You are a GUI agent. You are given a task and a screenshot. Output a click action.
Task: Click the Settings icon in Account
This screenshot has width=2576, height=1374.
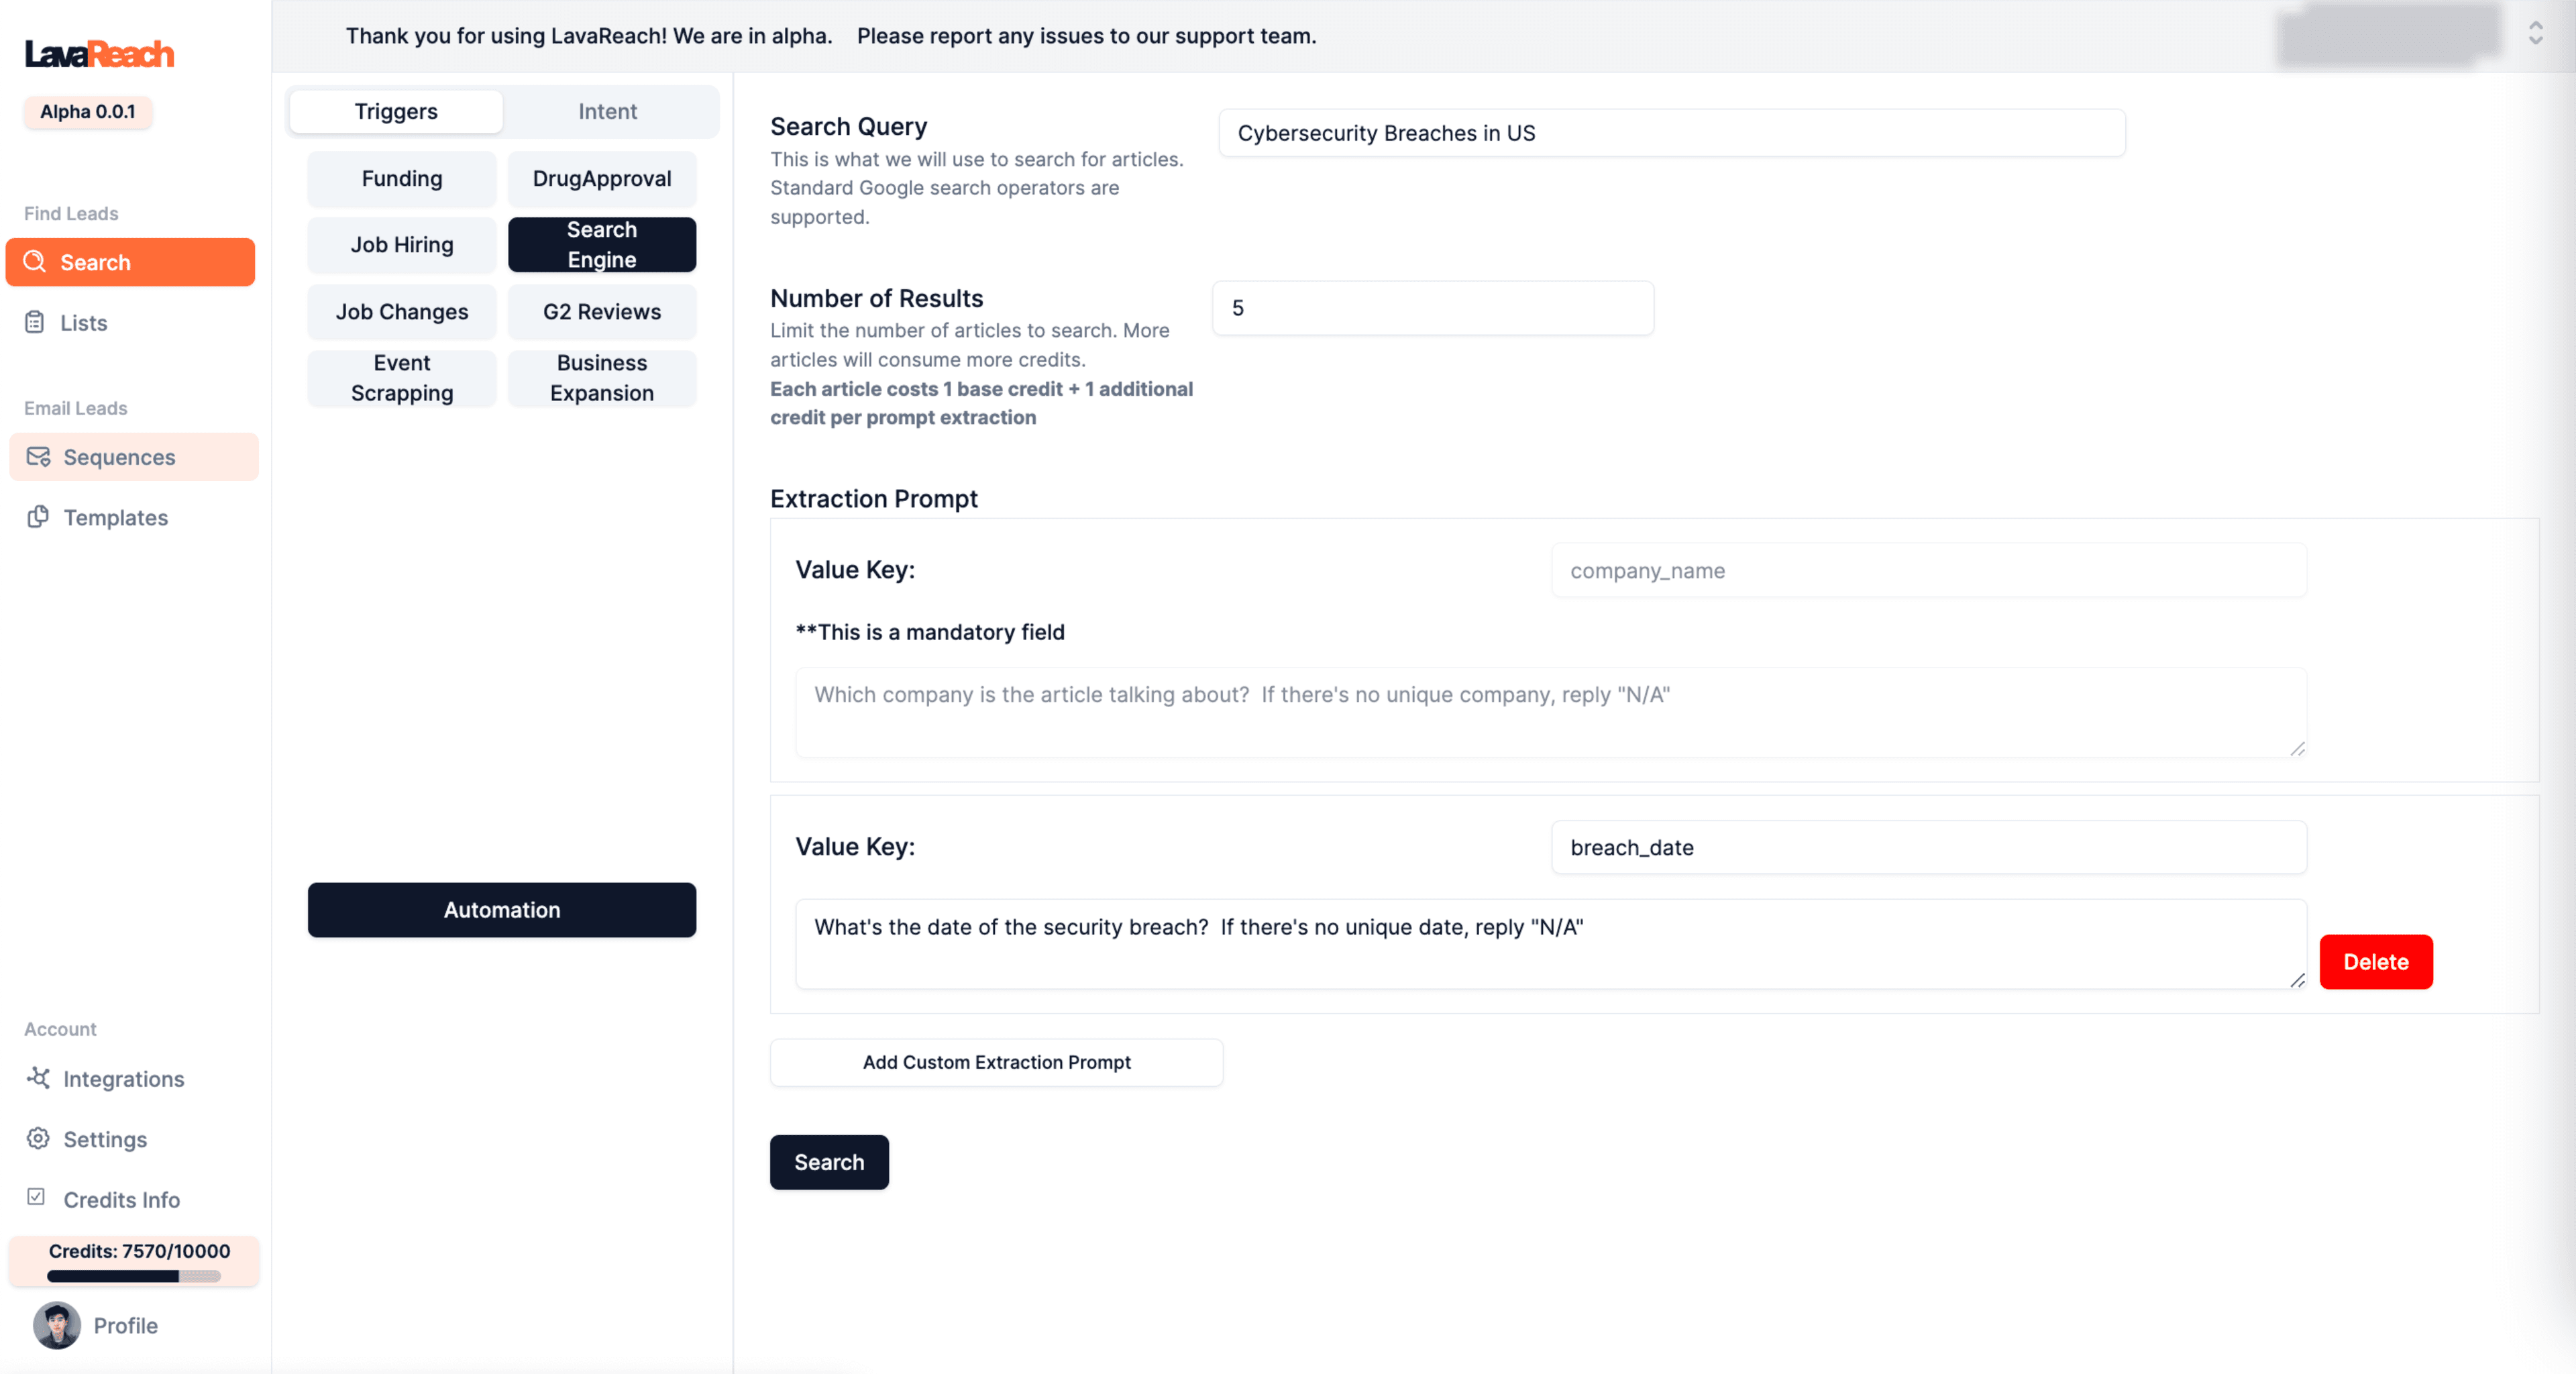38,1137
